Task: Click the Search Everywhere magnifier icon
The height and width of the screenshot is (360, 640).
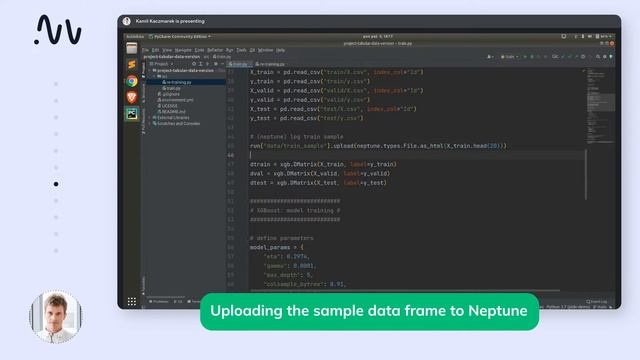Action: pyautogui.click(x=598, y=57)
